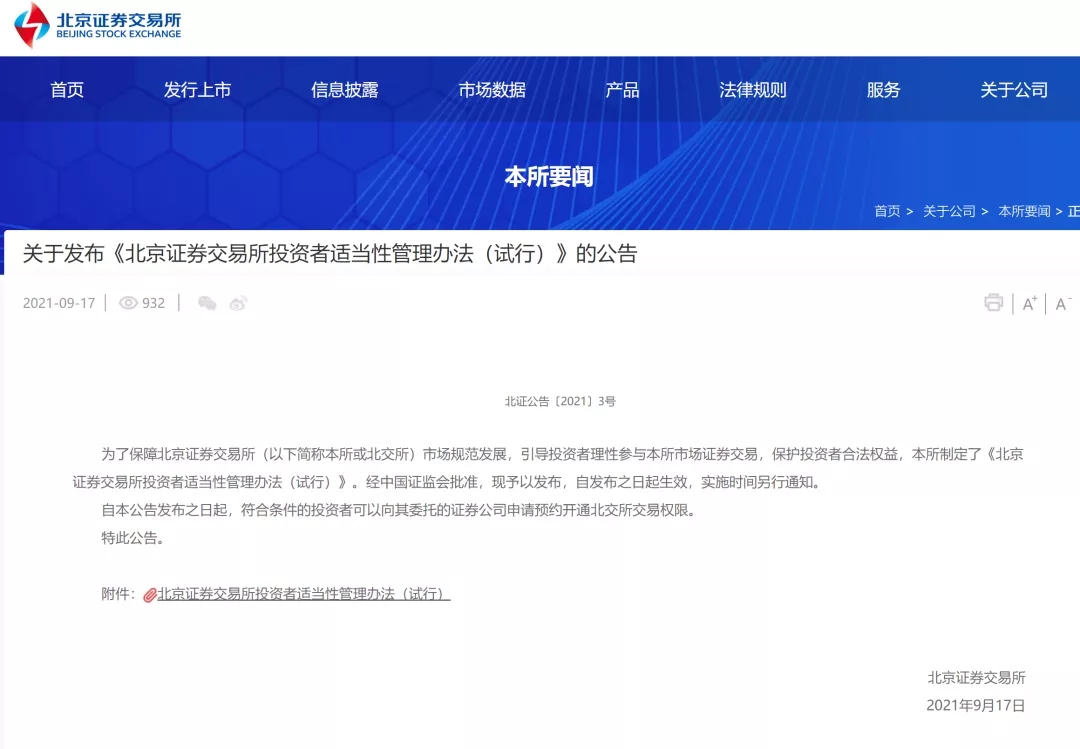Go to 本所要闻 in the breadcrumb

click(1024, 211)
